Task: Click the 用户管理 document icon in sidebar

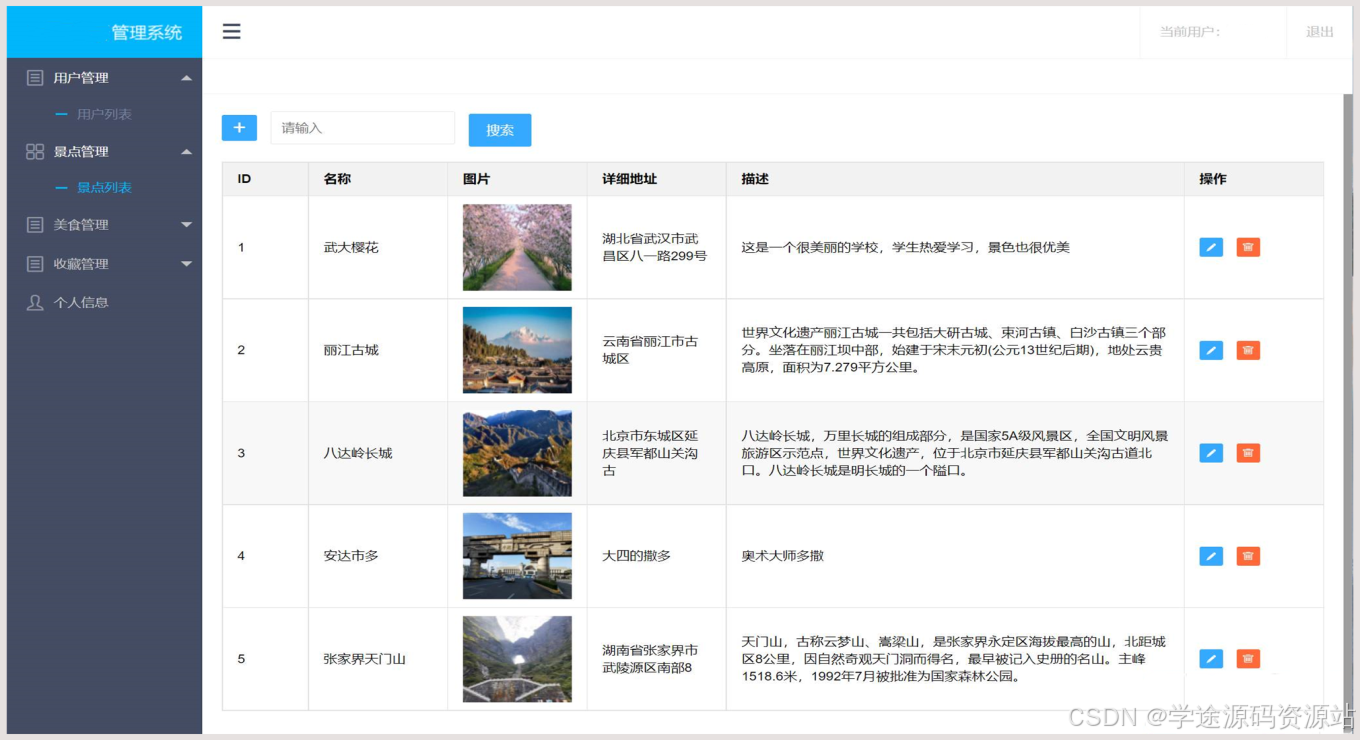Action: 35,77
